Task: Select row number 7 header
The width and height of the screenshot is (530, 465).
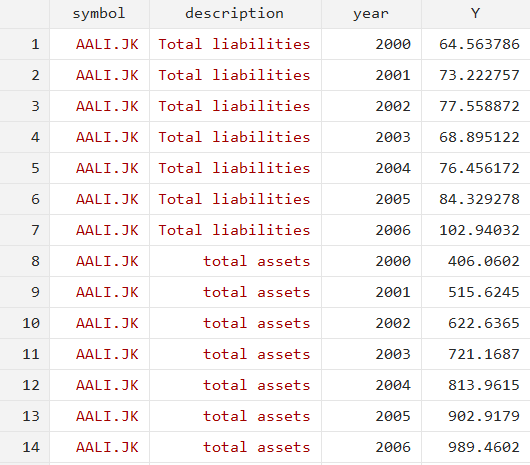Action: [25, 230]
